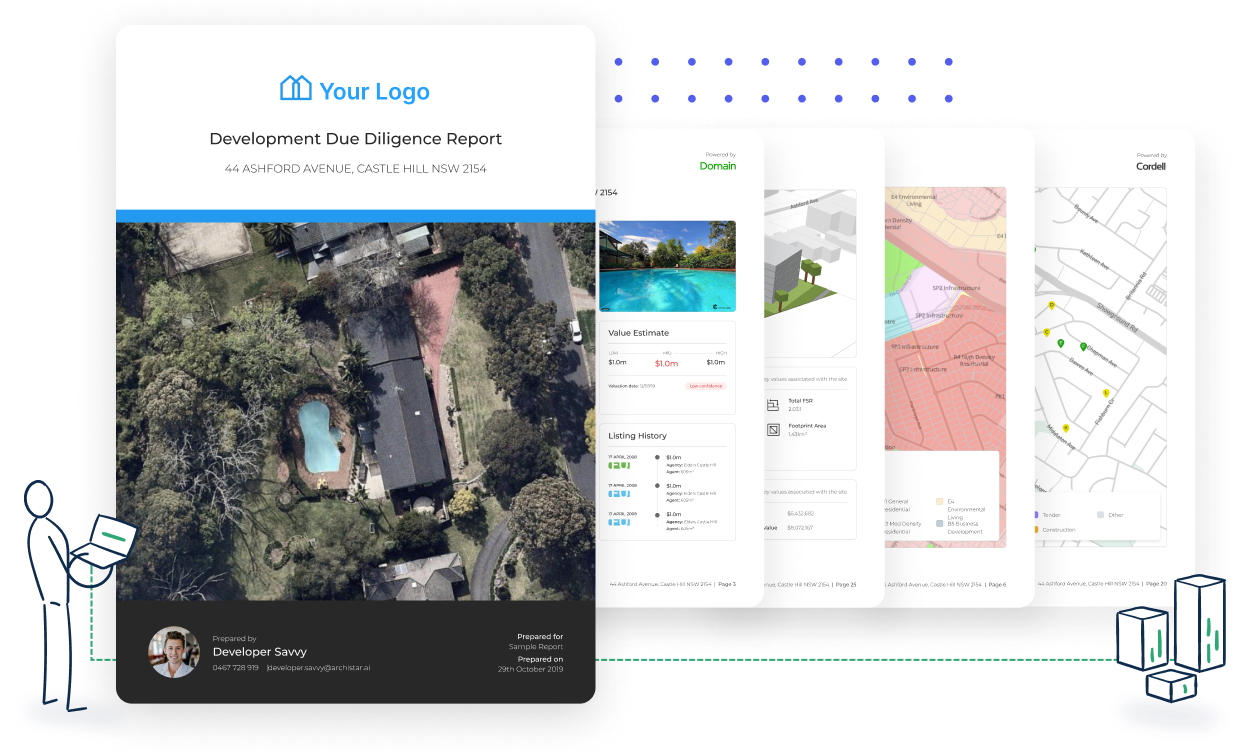Select the yellow D map pin
Screen dimensions: 1251x753
[x=1051, y=306]
